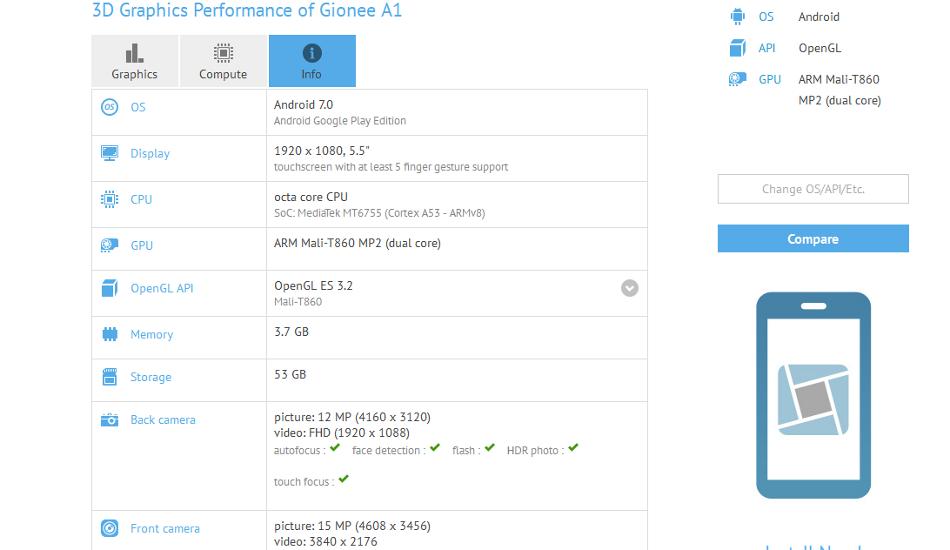Select the 3.7 GB memory value

tap(291, 331)
